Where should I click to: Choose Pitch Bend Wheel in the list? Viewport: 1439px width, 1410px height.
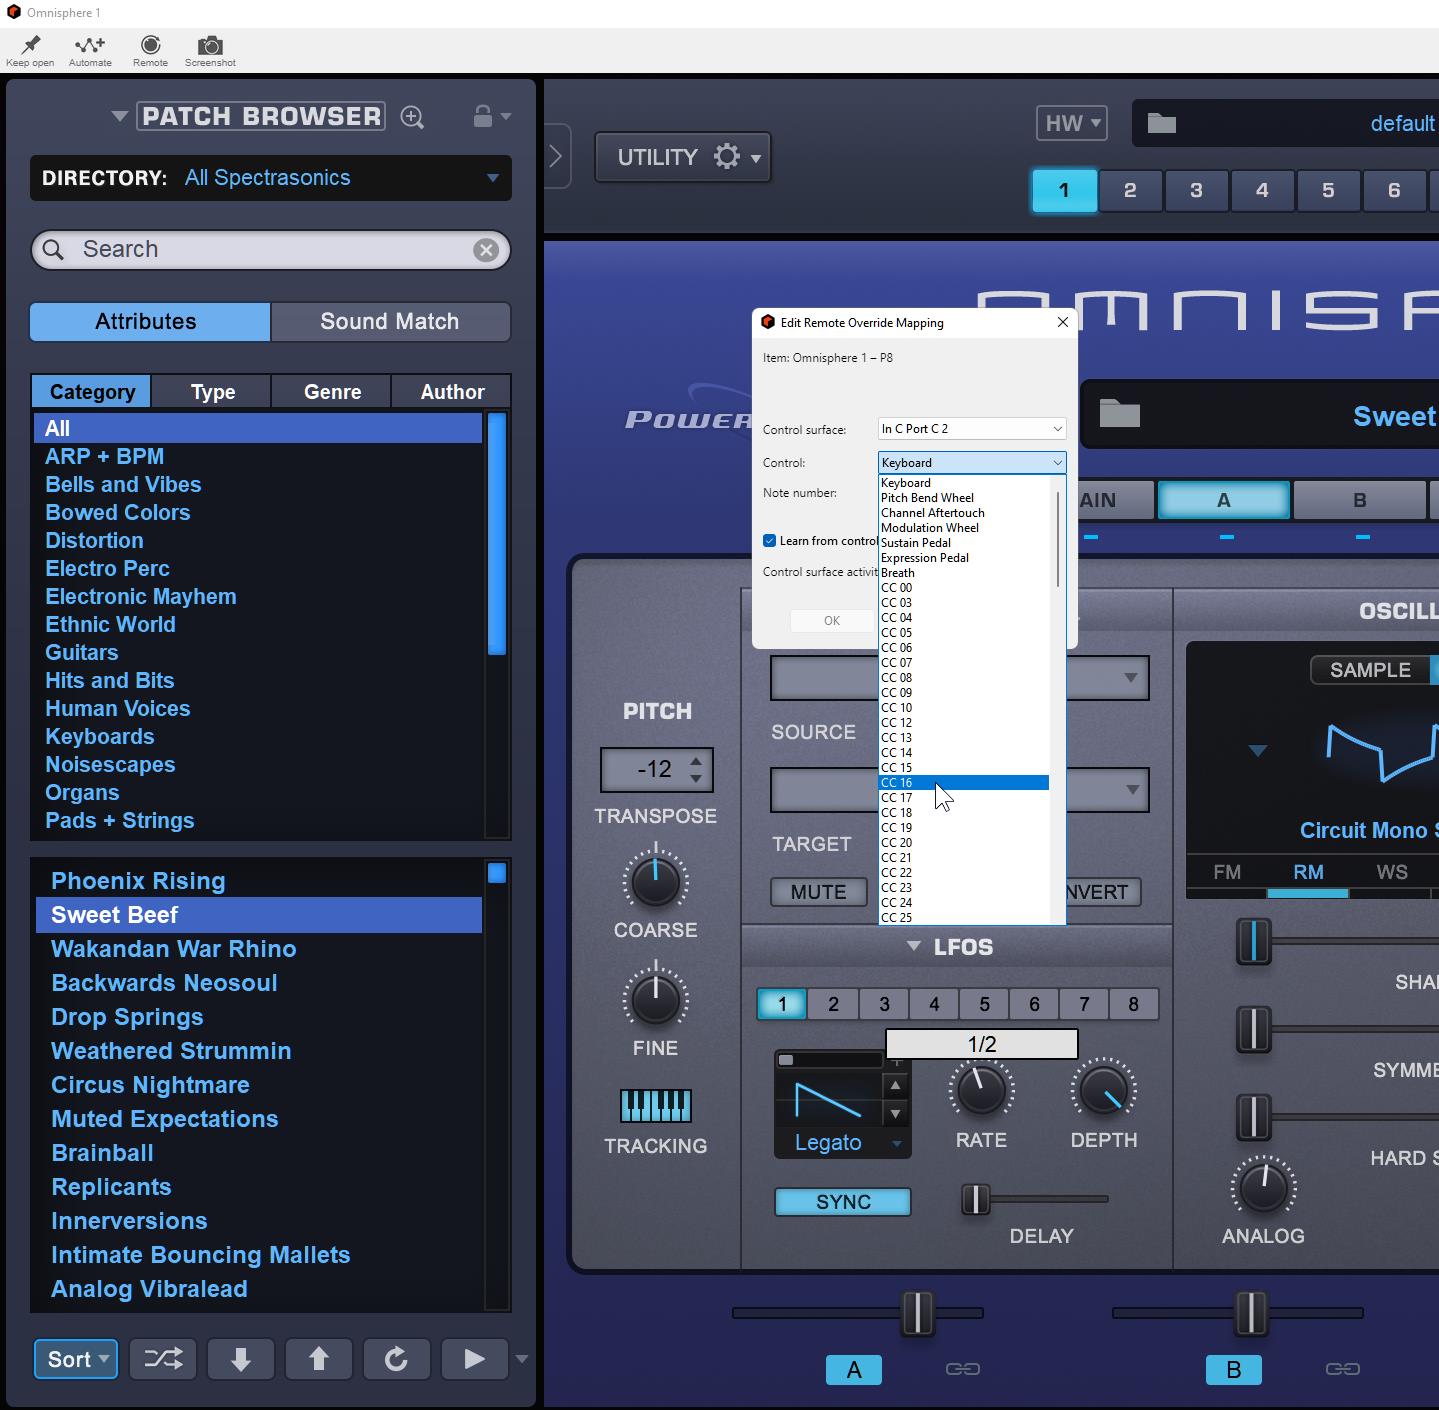(964, 498)
